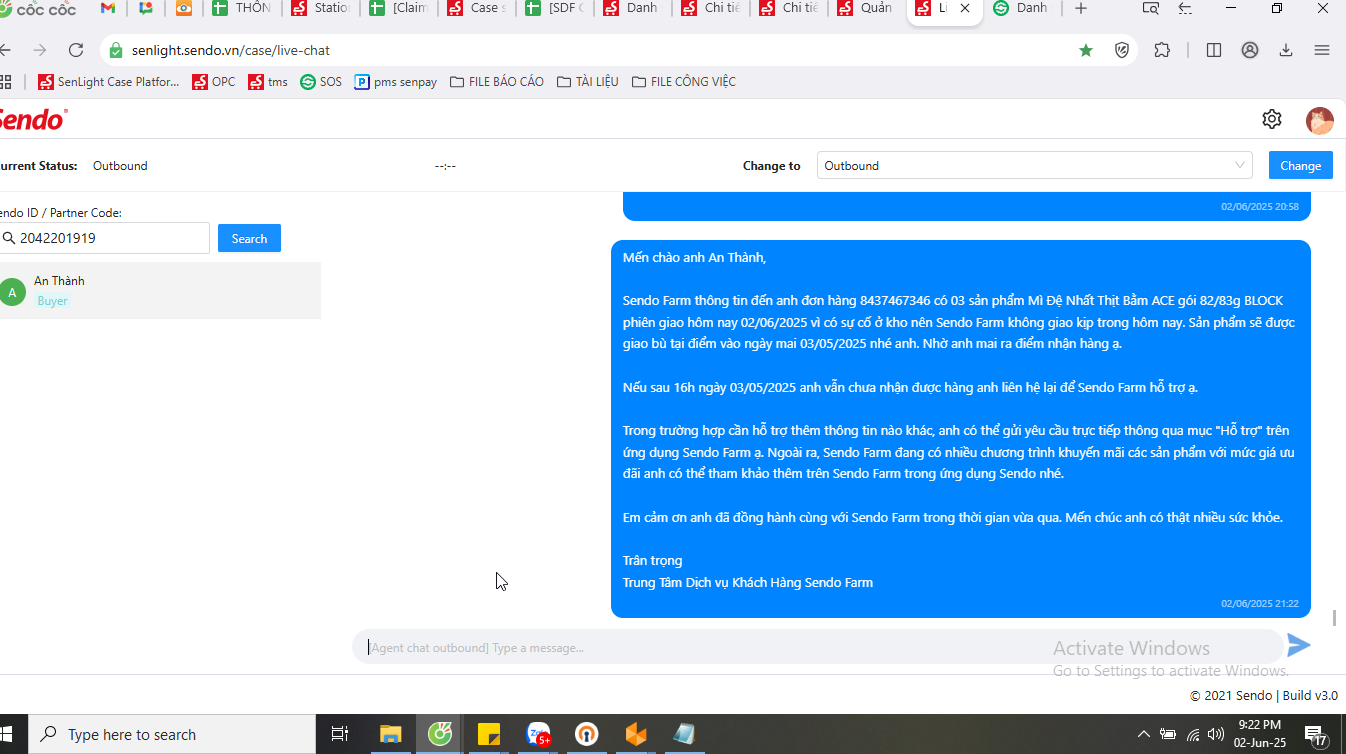Go forward with the browser forward arrow
The width and height of the screenshot is (1346, 754).
click(40, 50)
